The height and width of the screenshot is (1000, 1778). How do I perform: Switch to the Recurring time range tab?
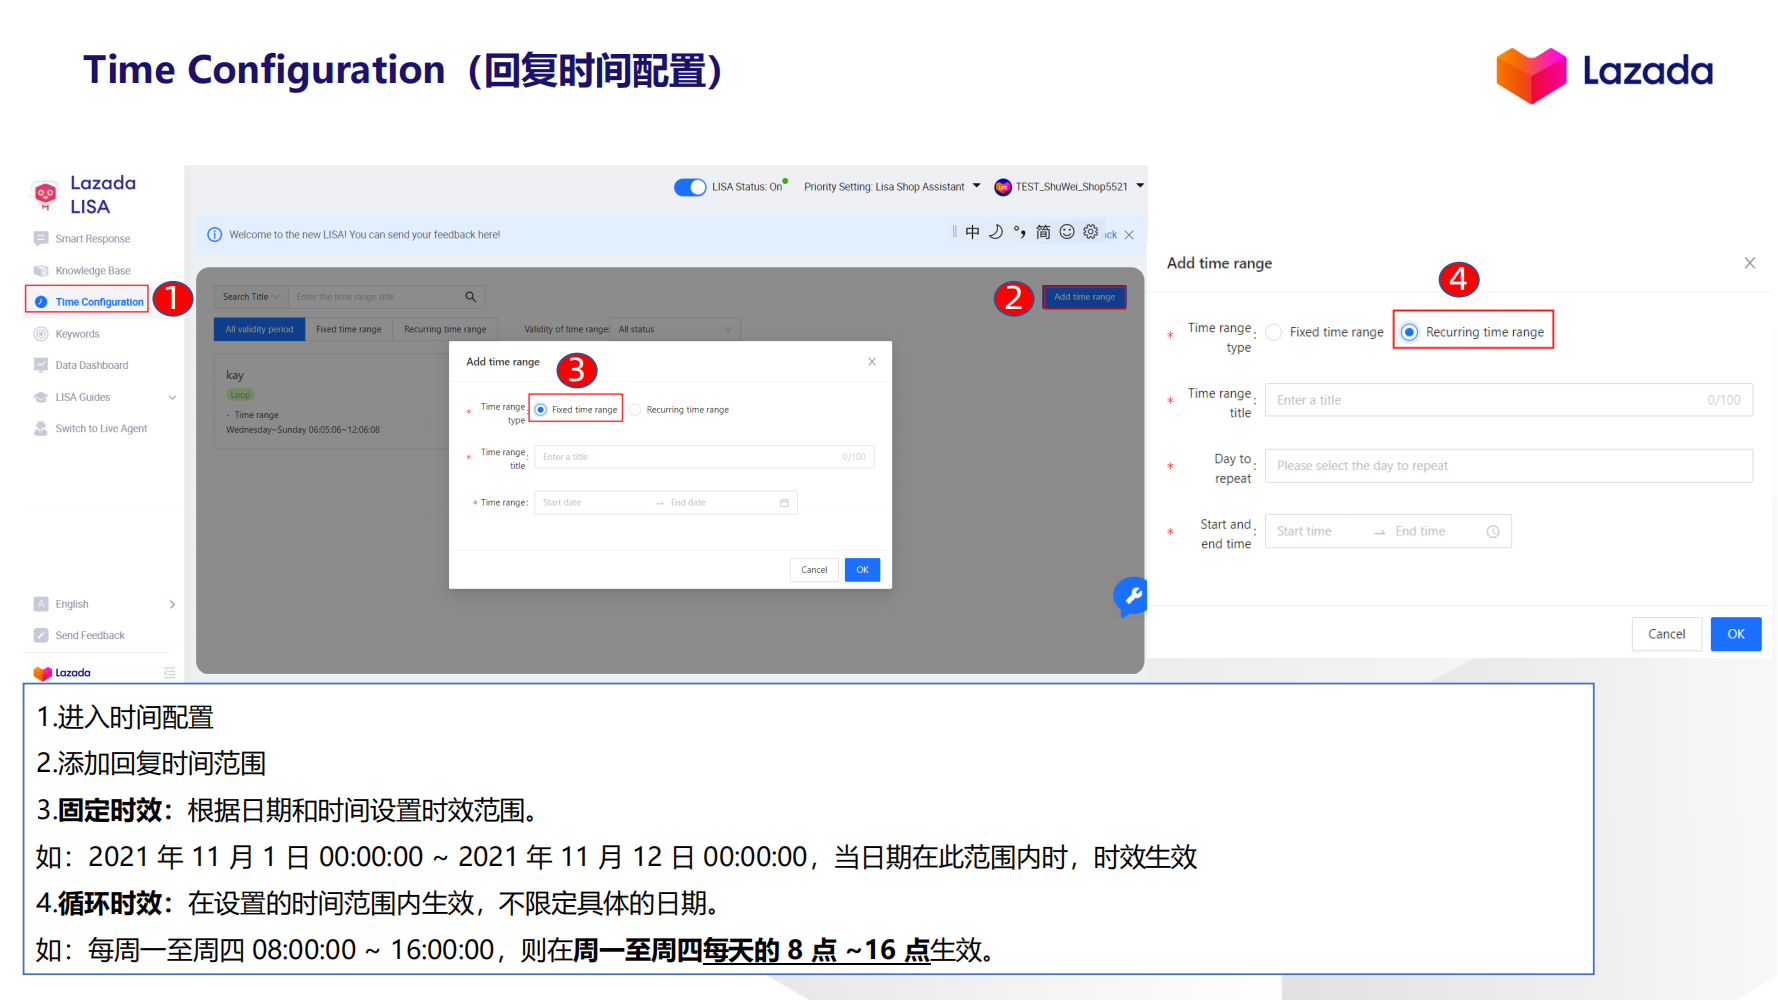pyautogui.click(x=445, y=328)
